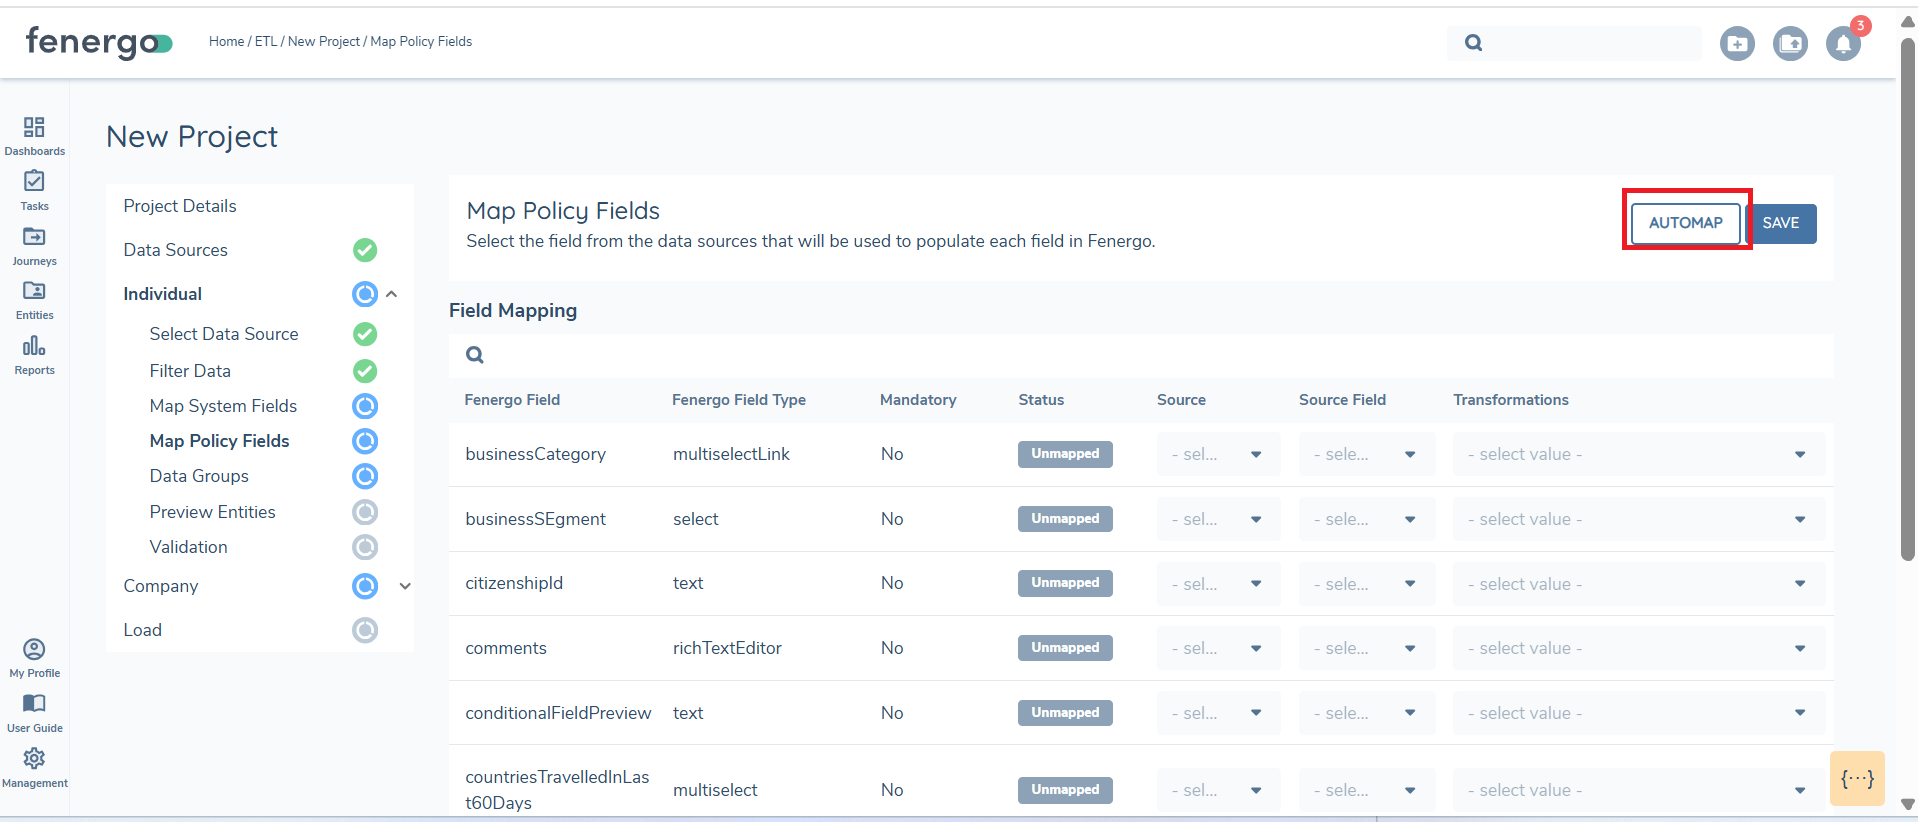This screenshot has width=1918, height=822.
Task: Expand the Company section chevron
Action: tap(405, 586)
